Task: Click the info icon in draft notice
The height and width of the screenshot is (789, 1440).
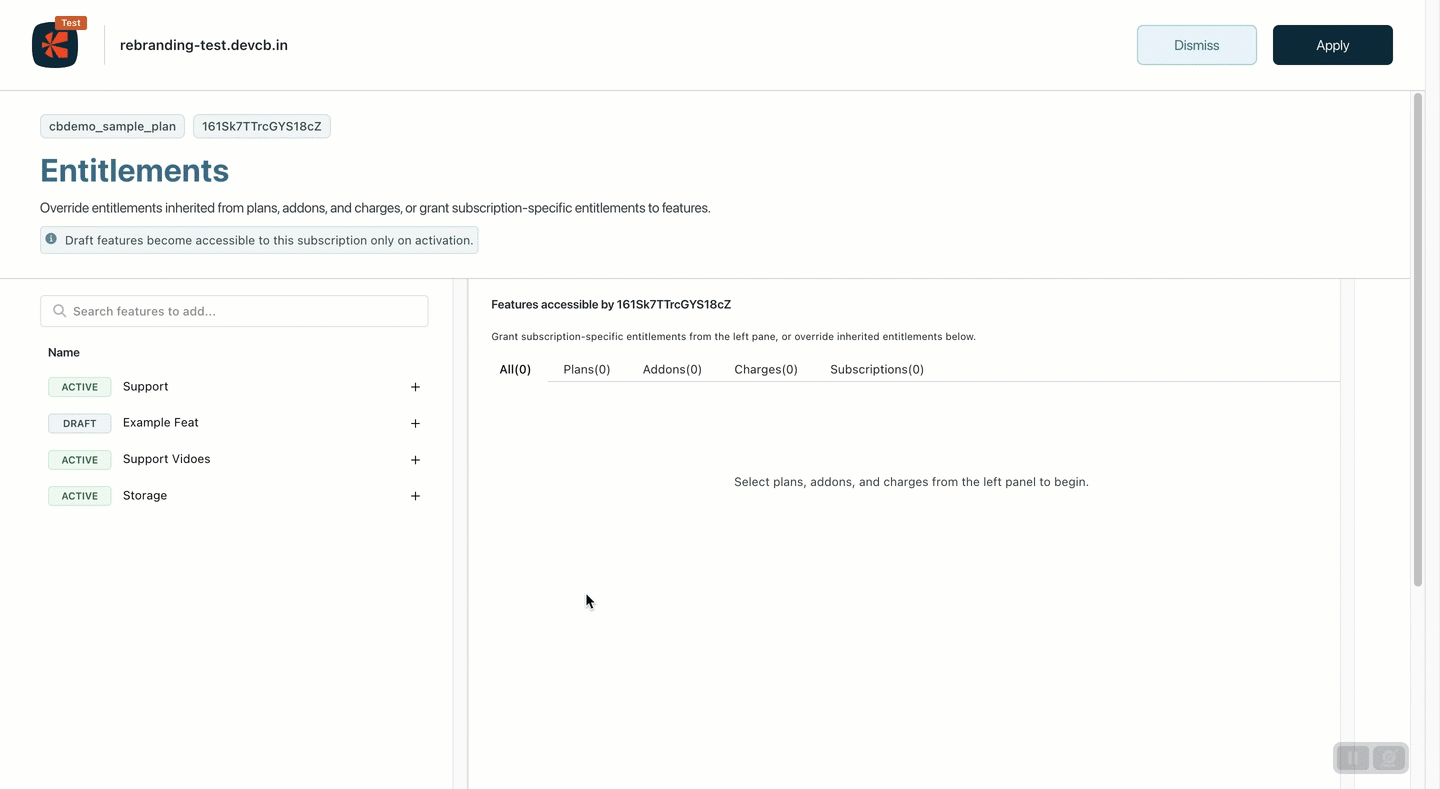Action: coord(51,240)
